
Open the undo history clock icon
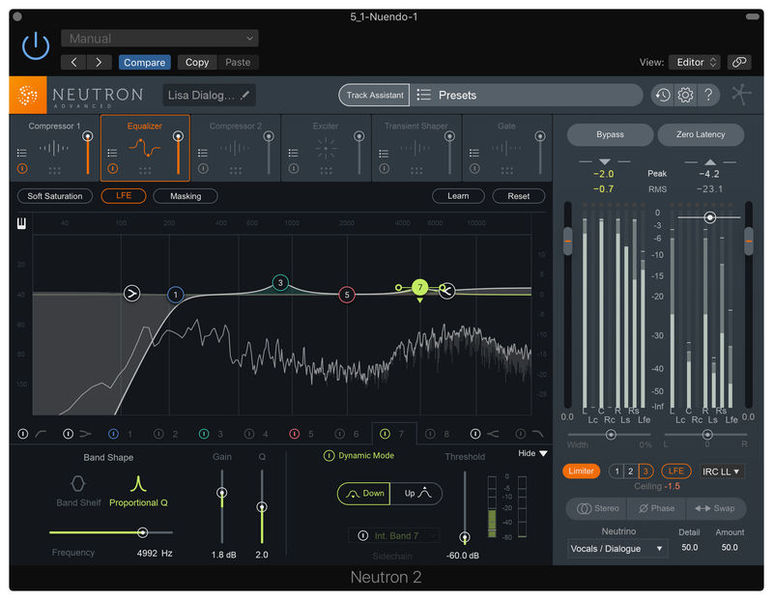tap(663, 95)
